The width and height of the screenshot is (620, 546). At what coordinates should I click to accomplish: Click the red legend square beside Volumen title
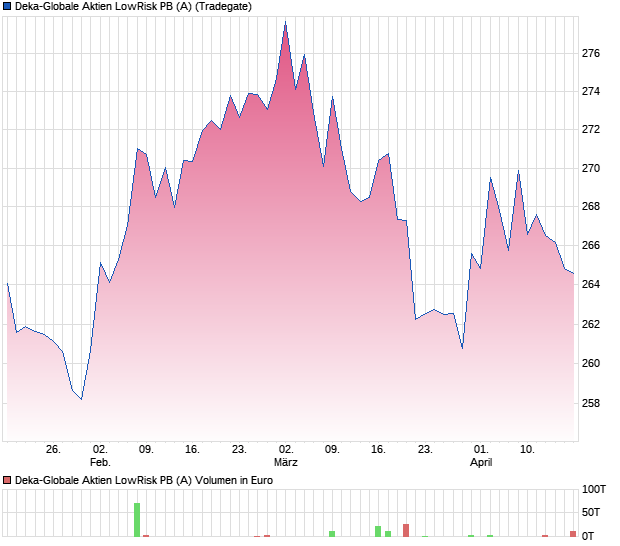pyautogui.click(x=7, y=480)
